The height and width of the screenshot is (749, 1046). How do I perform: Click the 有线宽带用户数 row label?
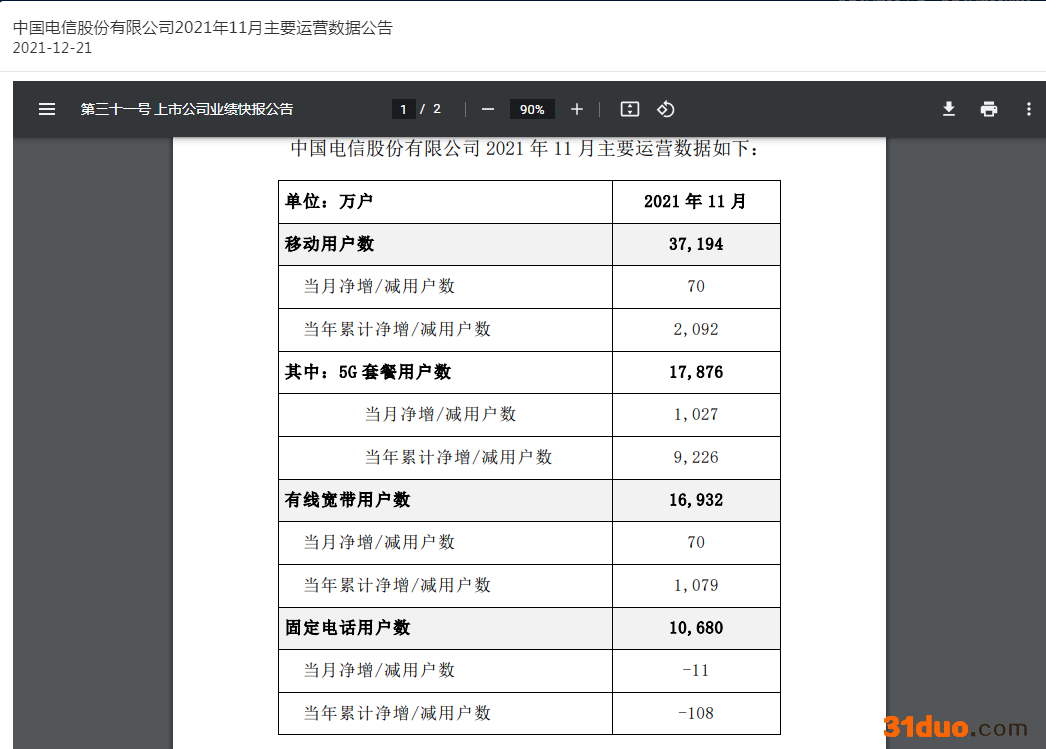tap(347, 500)
